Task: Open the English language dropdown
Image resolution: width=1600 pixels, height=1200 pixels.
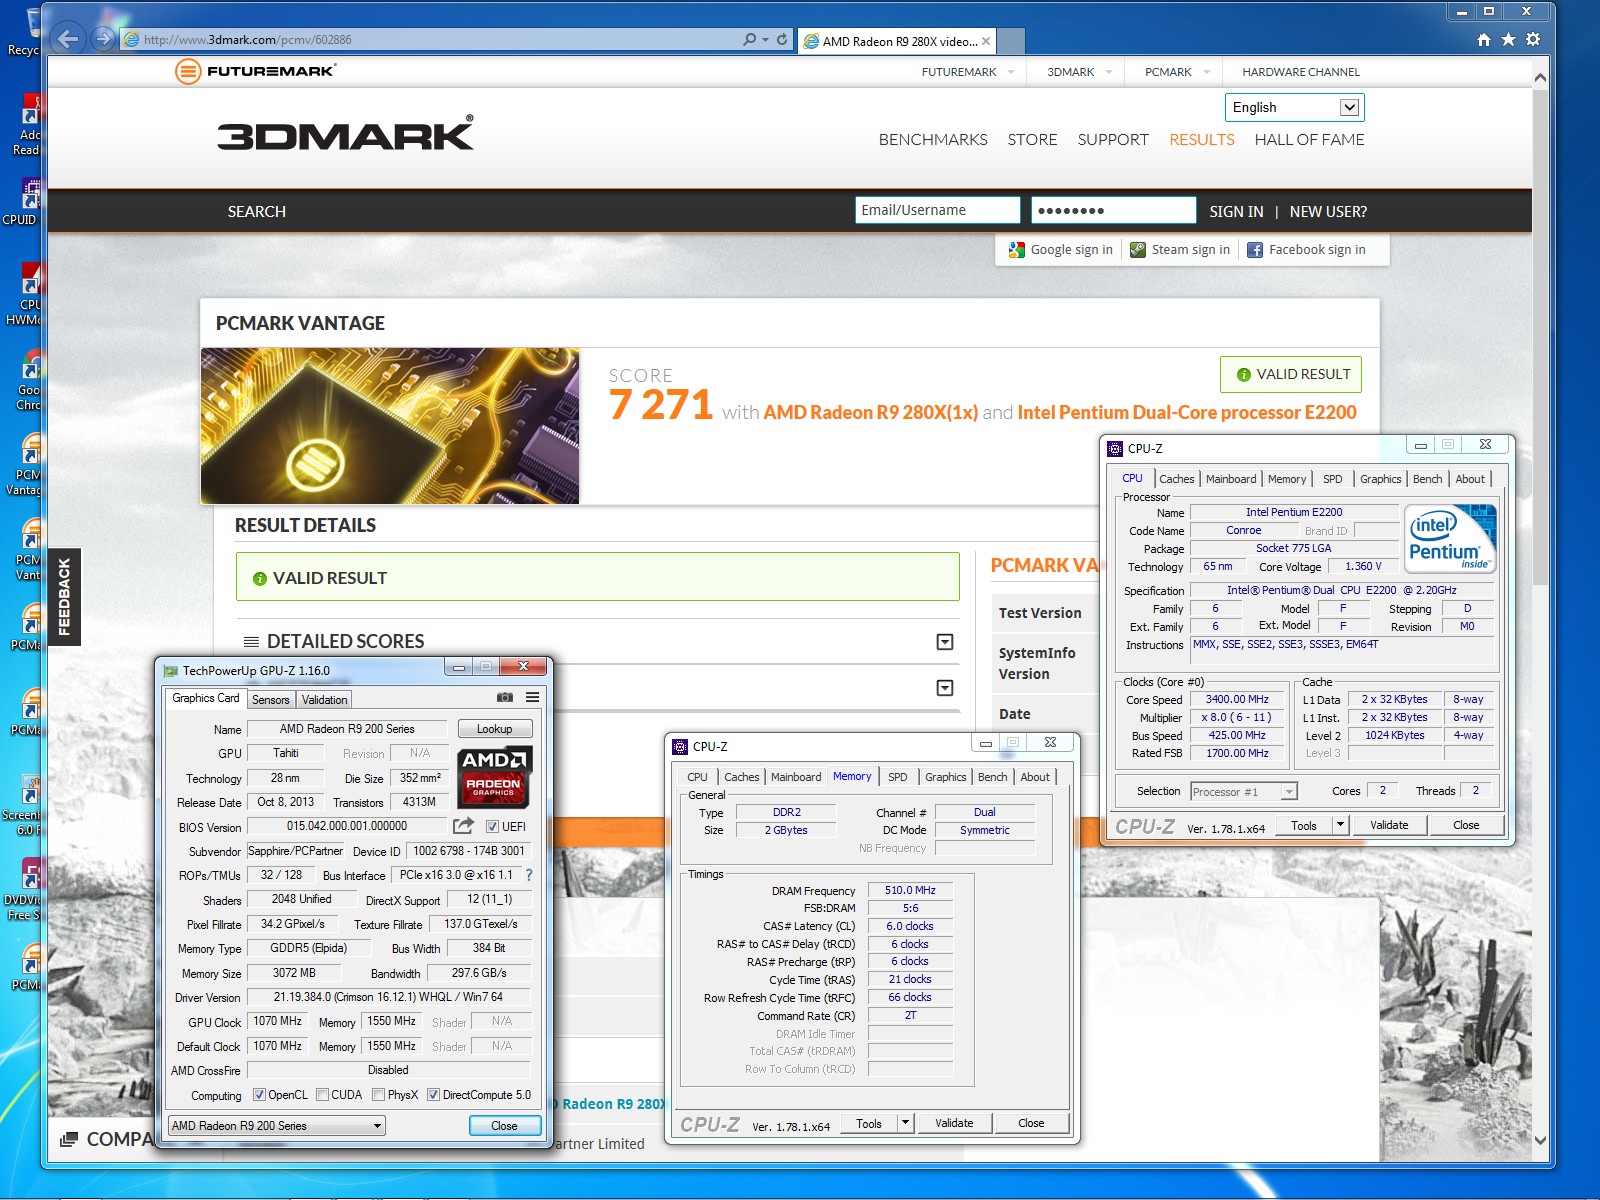Action: (1294, 107)
